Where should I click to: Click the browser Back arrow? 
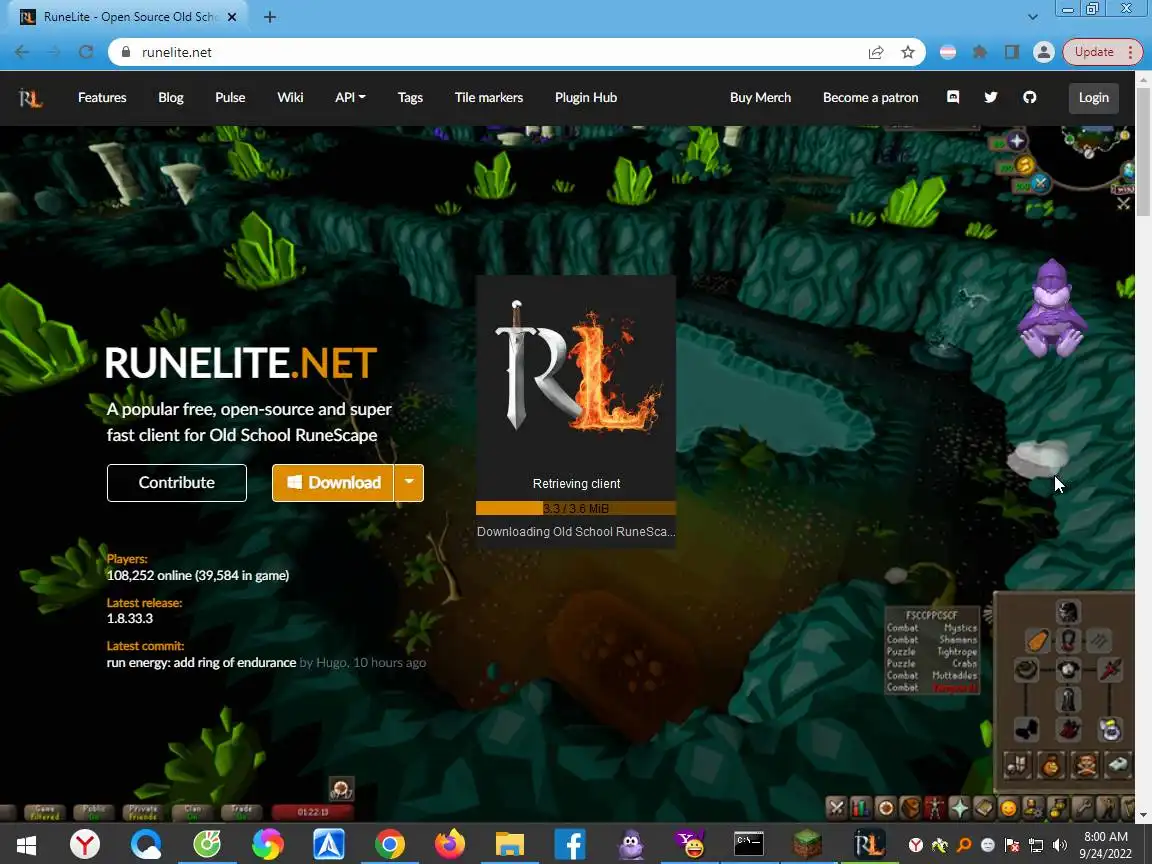pos(21,52)
